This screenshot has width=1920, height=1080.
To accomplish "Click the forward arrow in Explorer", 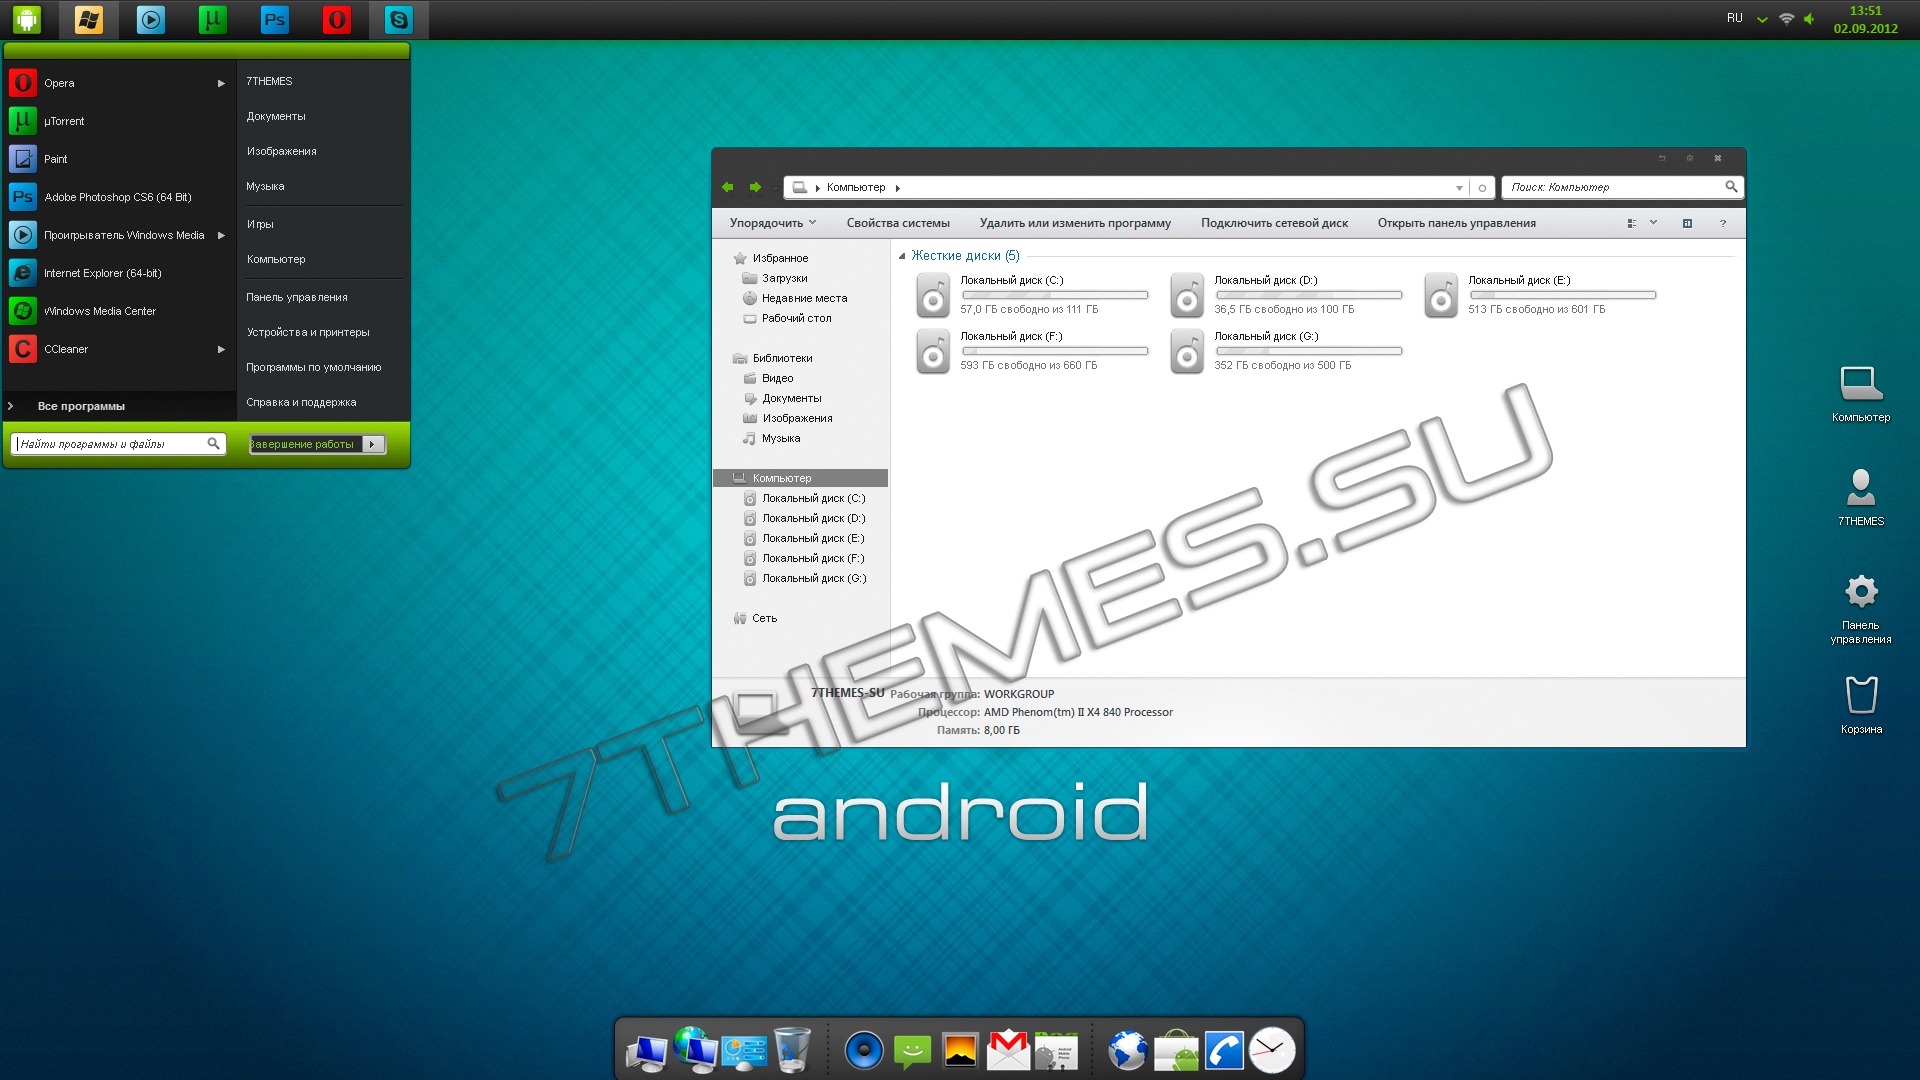I will pos(756,187).
